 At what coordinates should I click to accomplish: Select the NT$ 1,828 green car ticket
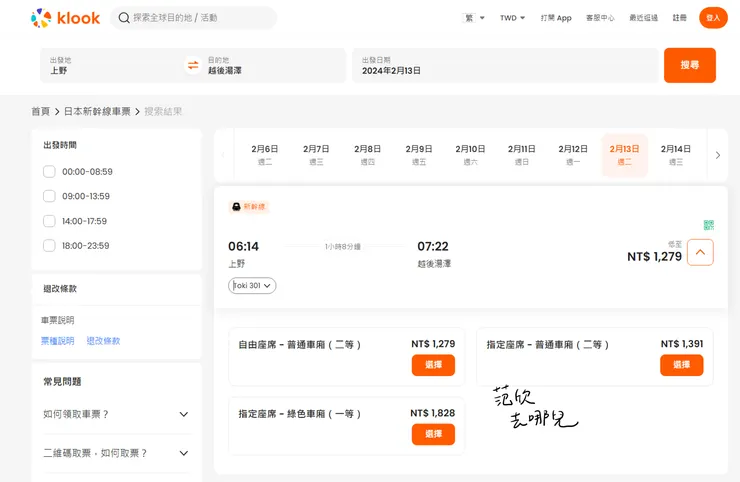pos(433,434)
